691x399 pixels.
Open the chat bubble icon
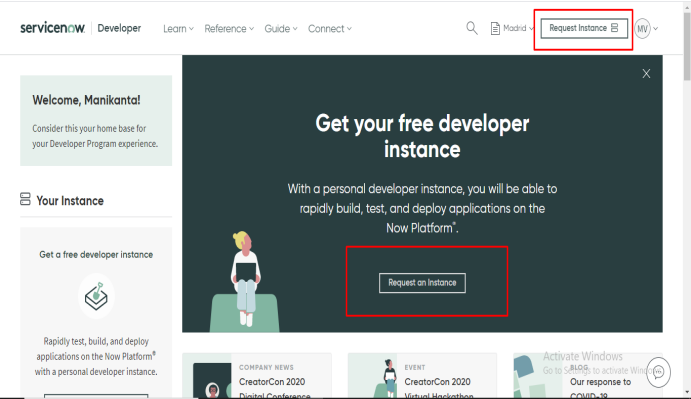658,372
